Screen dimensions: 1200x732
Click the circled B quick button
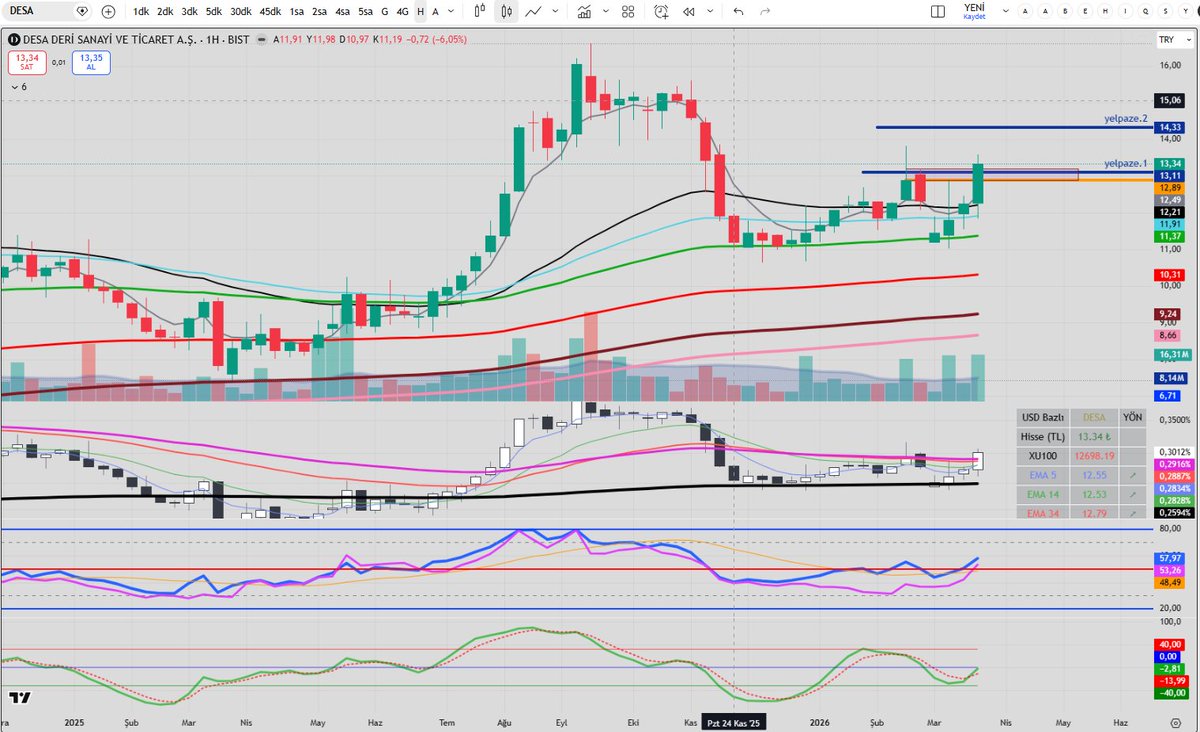1065,11
